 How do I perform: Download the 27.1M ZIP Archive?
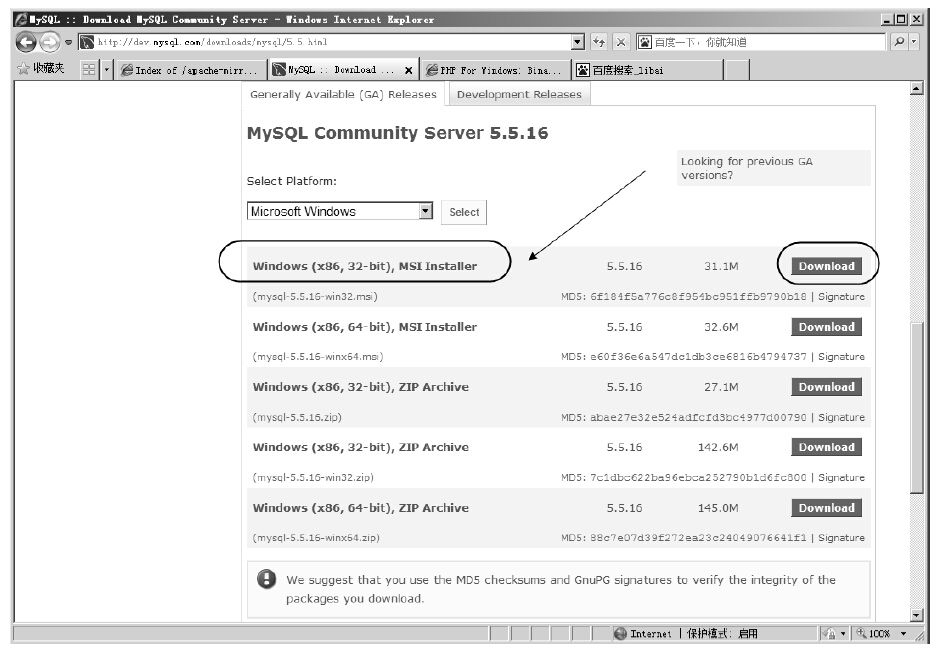coord(826,387)
